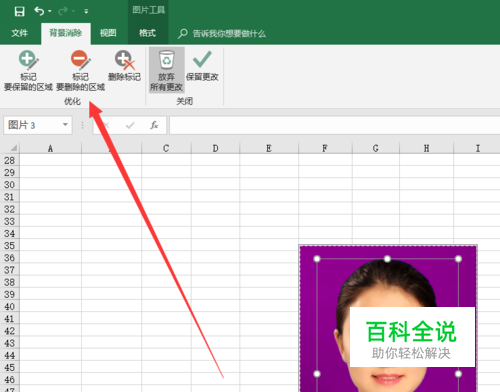
Task: Select 标记要保留的区域 tool
Action: pos(28,71)
